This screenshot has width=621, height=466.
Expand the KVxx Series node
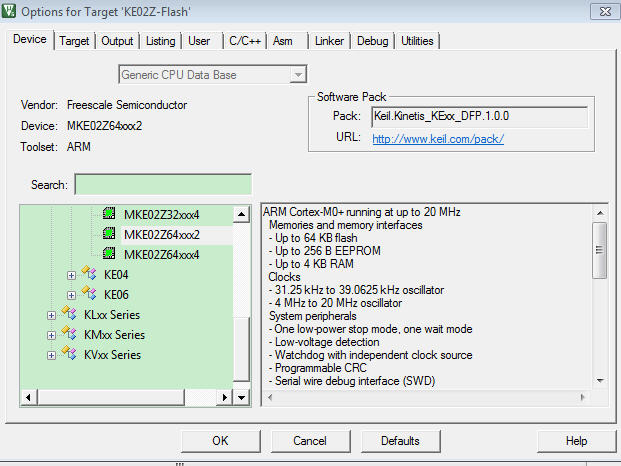(51, 356)
